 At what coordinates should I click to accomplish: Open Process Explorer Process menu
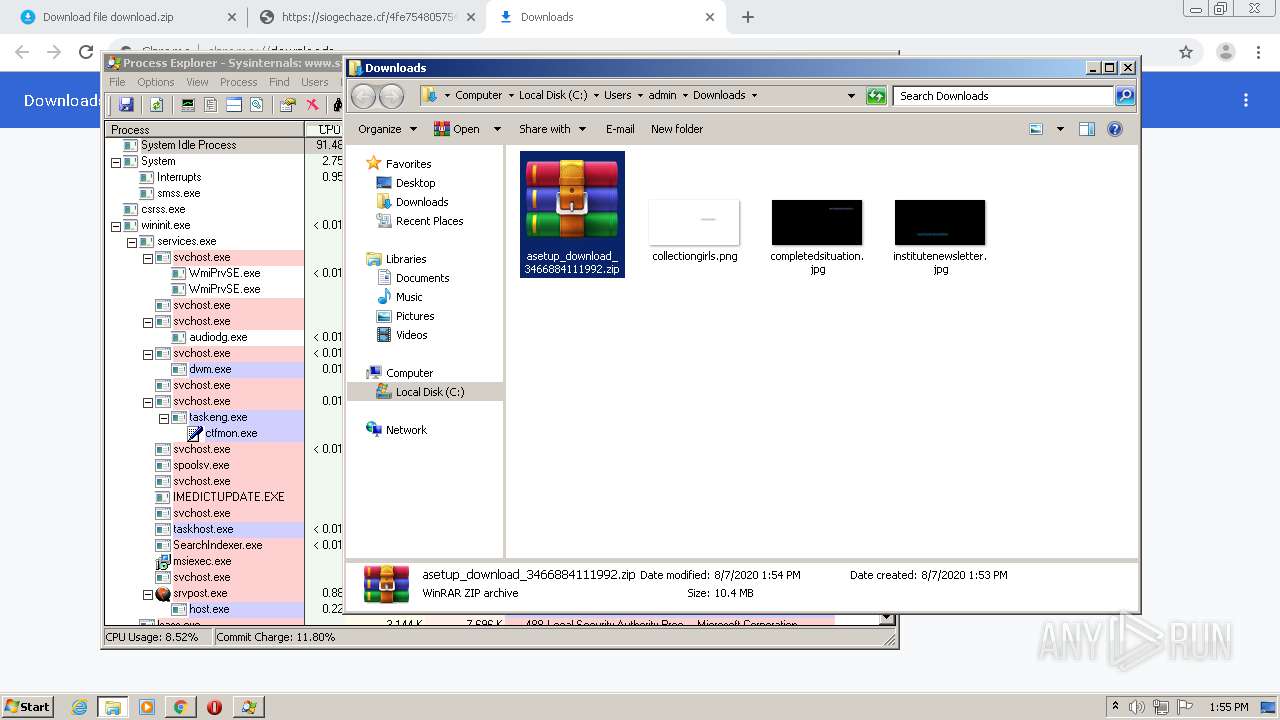point(238,82)
